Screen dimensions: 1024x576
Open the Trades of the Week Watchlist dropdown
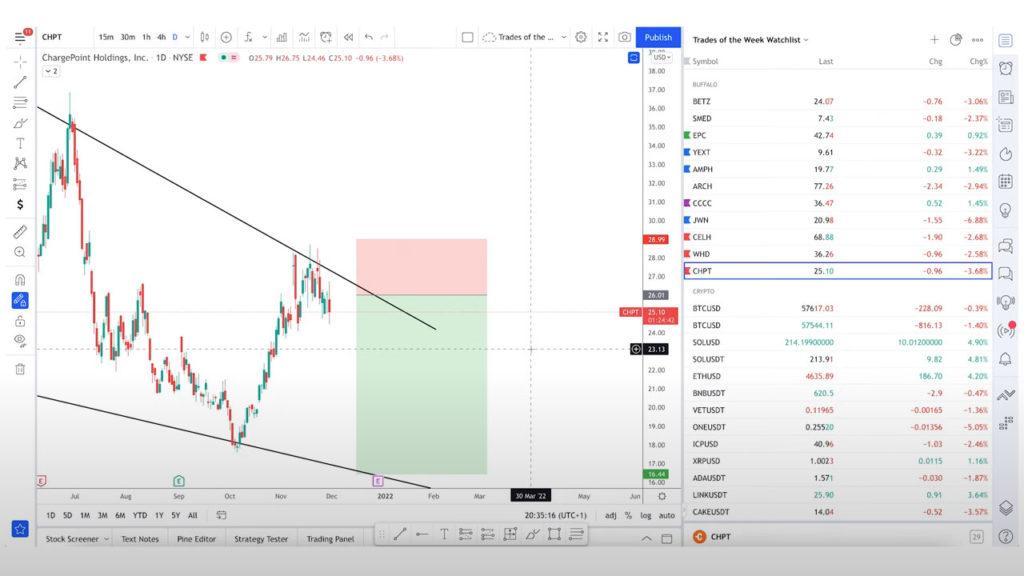(750, 40)
